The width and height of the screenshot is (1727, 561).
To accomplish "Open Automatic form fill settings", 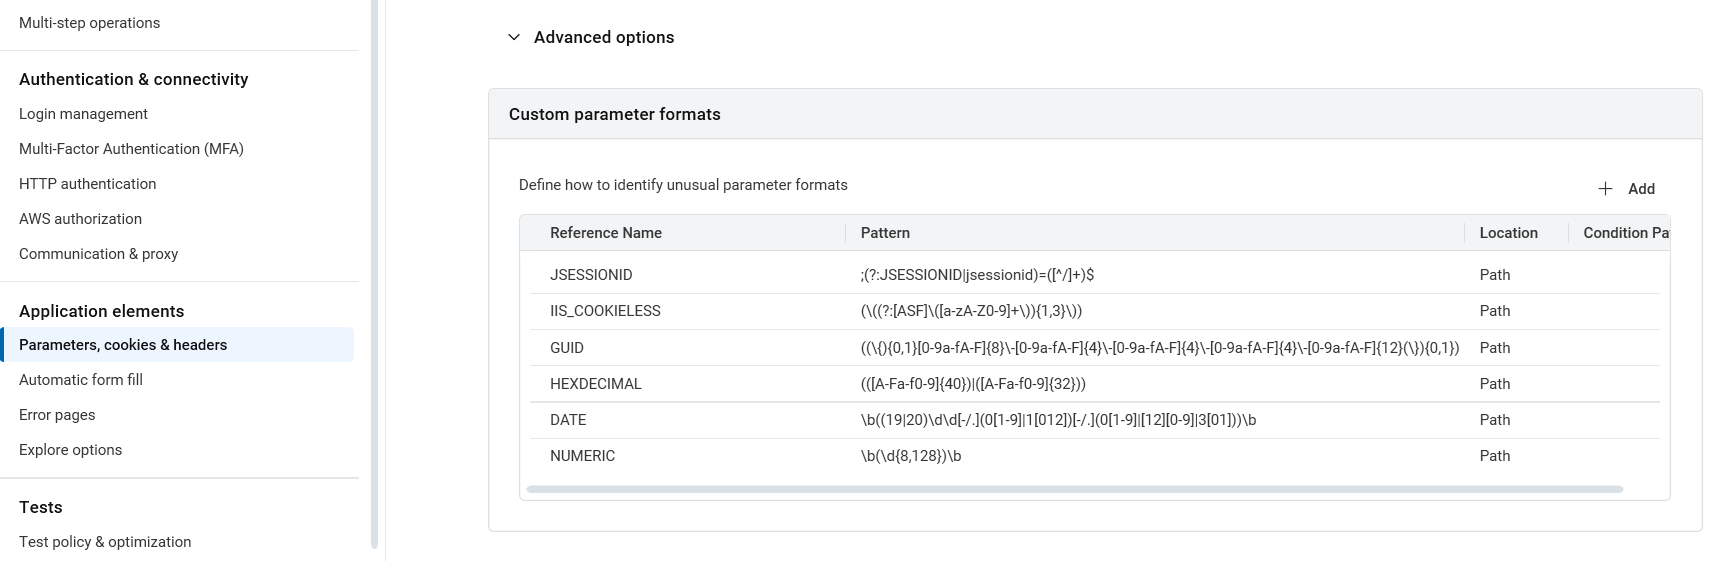I will click(81, 380).
